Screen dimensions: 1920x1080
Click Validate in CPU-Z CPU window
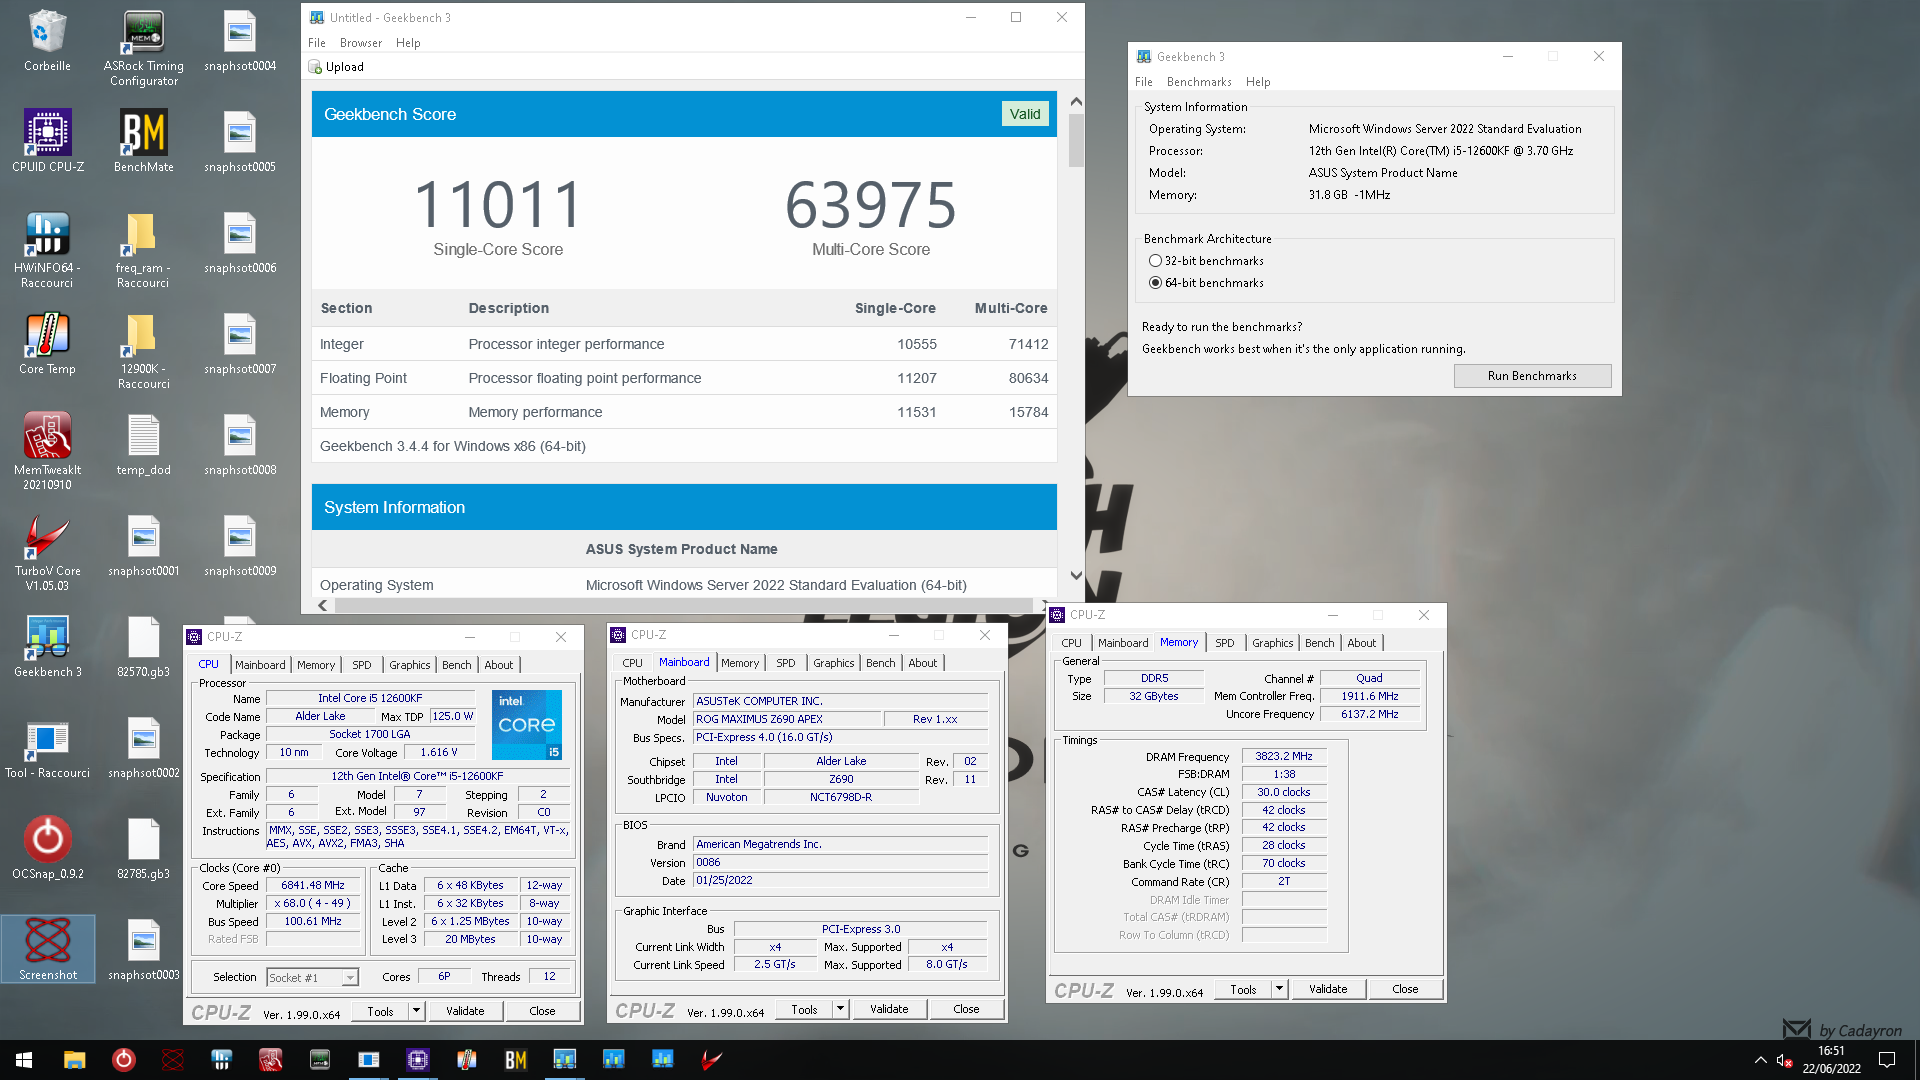tap(465, 1011)
